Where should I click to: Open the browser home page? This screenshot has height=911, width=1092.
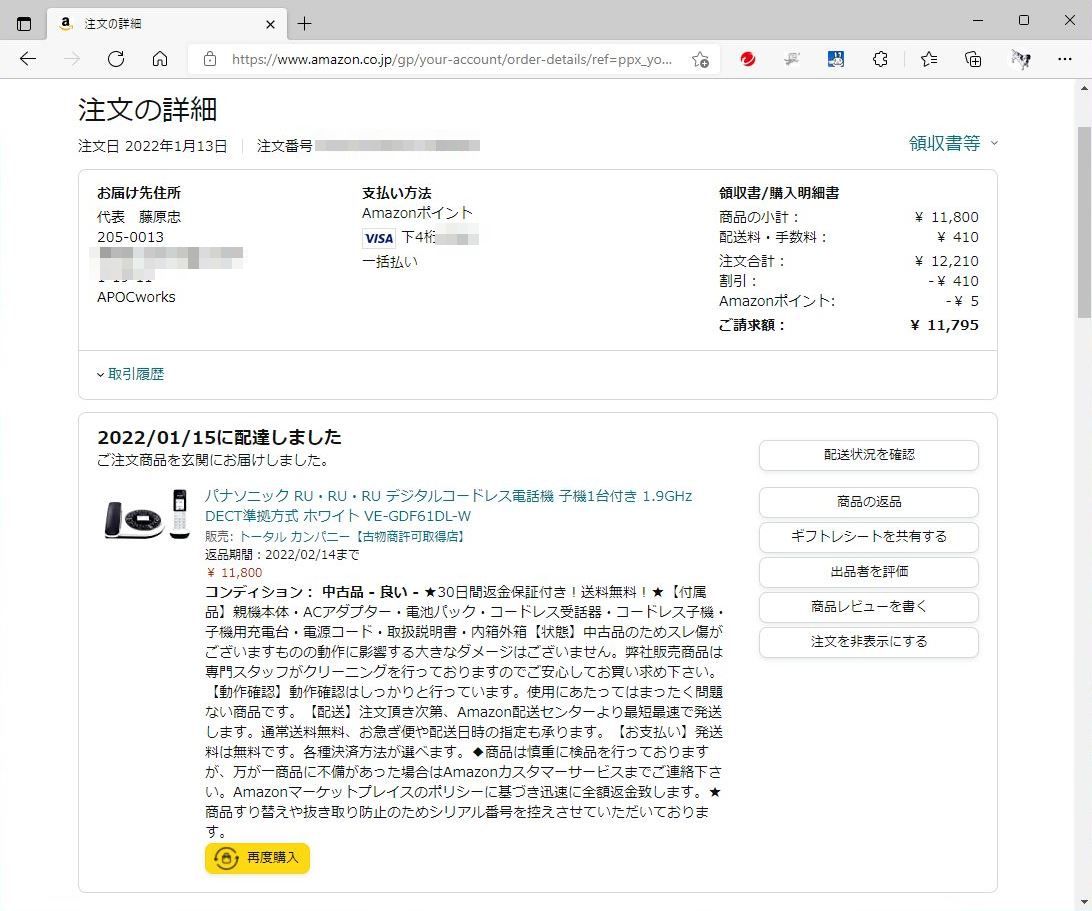(159, 59)
